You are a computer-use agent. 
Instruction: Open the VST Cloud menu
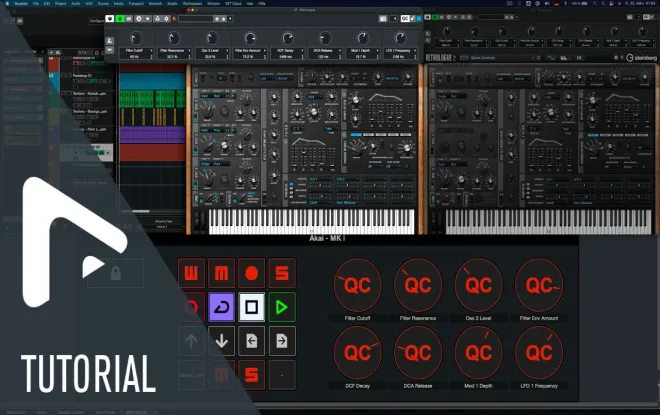233,3
